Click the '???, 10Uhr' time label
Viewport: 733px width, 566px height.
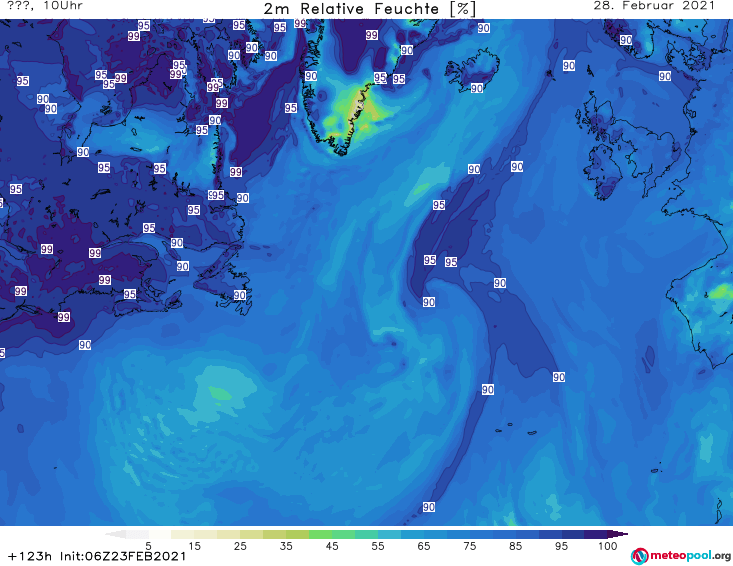tap(45, 6)
